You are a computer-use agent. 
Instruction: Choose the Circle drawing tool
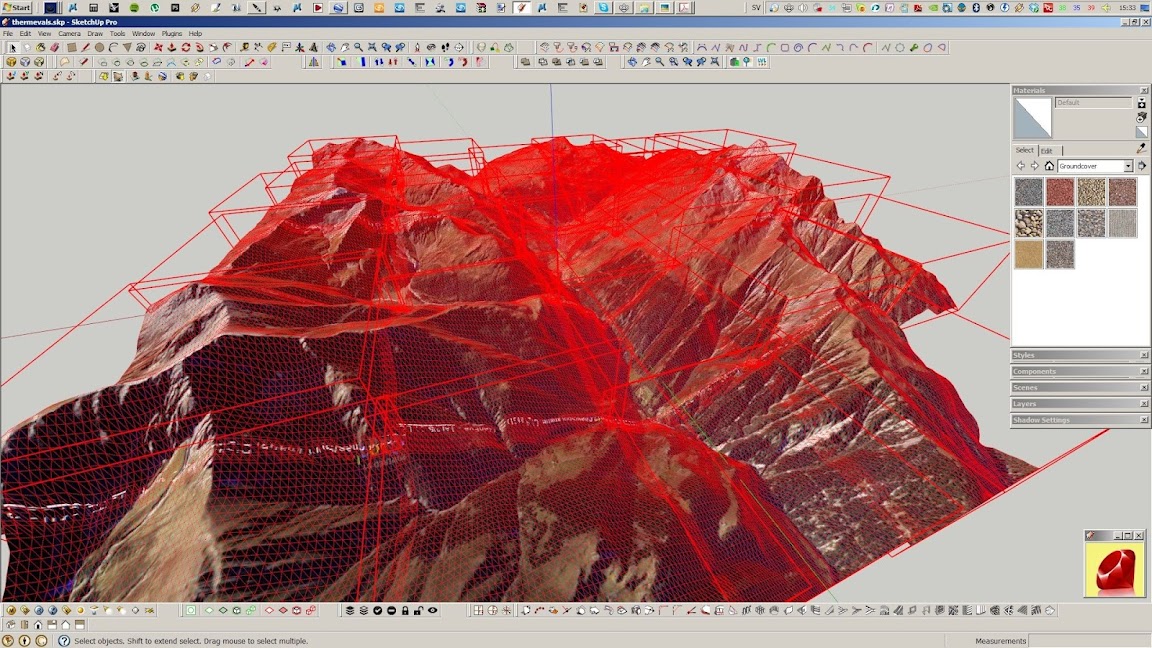pos(99,47)
